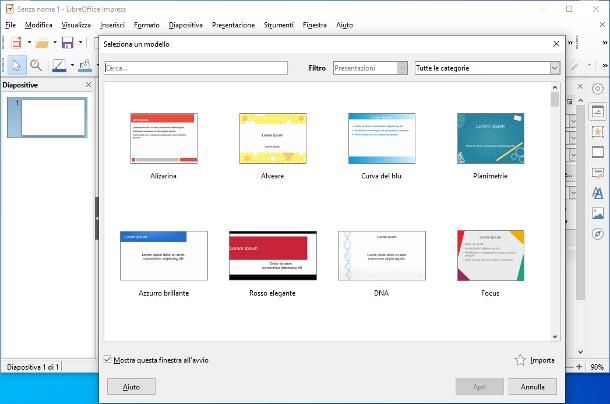Click the Open folder toolbar icon

[x=42, y=42]
